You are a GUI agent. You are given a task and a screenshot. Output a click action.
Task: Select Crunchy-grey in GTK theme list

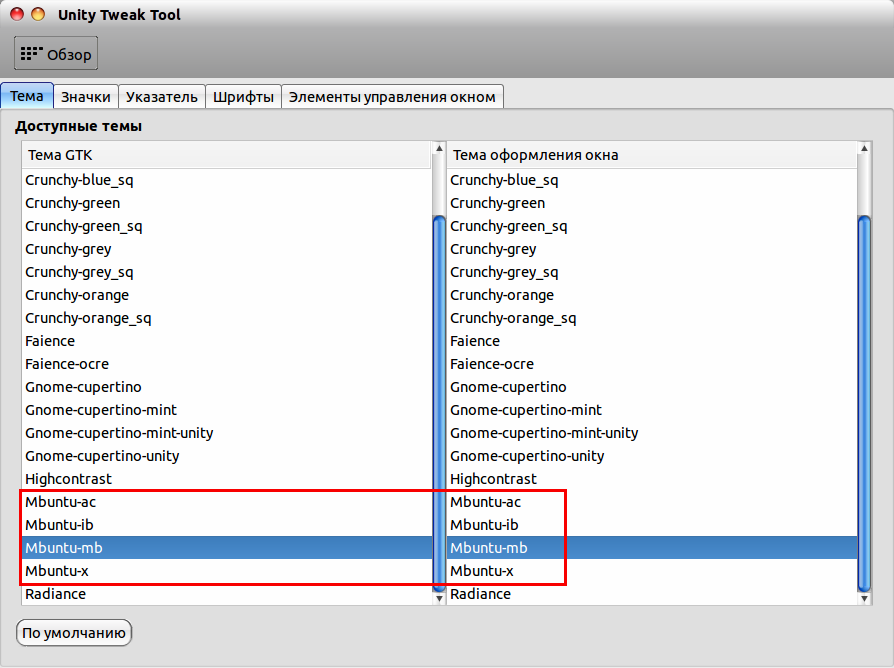click(x=226, y=249)
